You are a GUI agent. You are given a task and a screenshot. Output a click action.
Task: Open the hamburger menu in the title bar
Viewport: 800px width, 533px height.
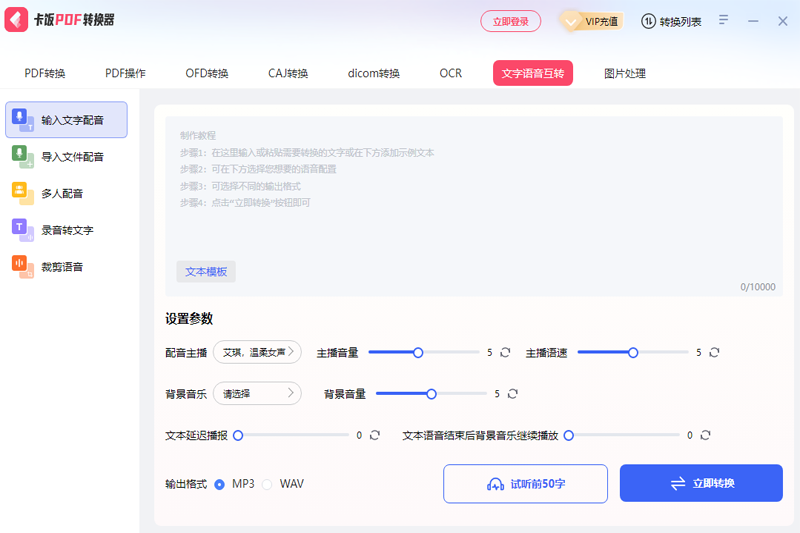pos(723,20)
